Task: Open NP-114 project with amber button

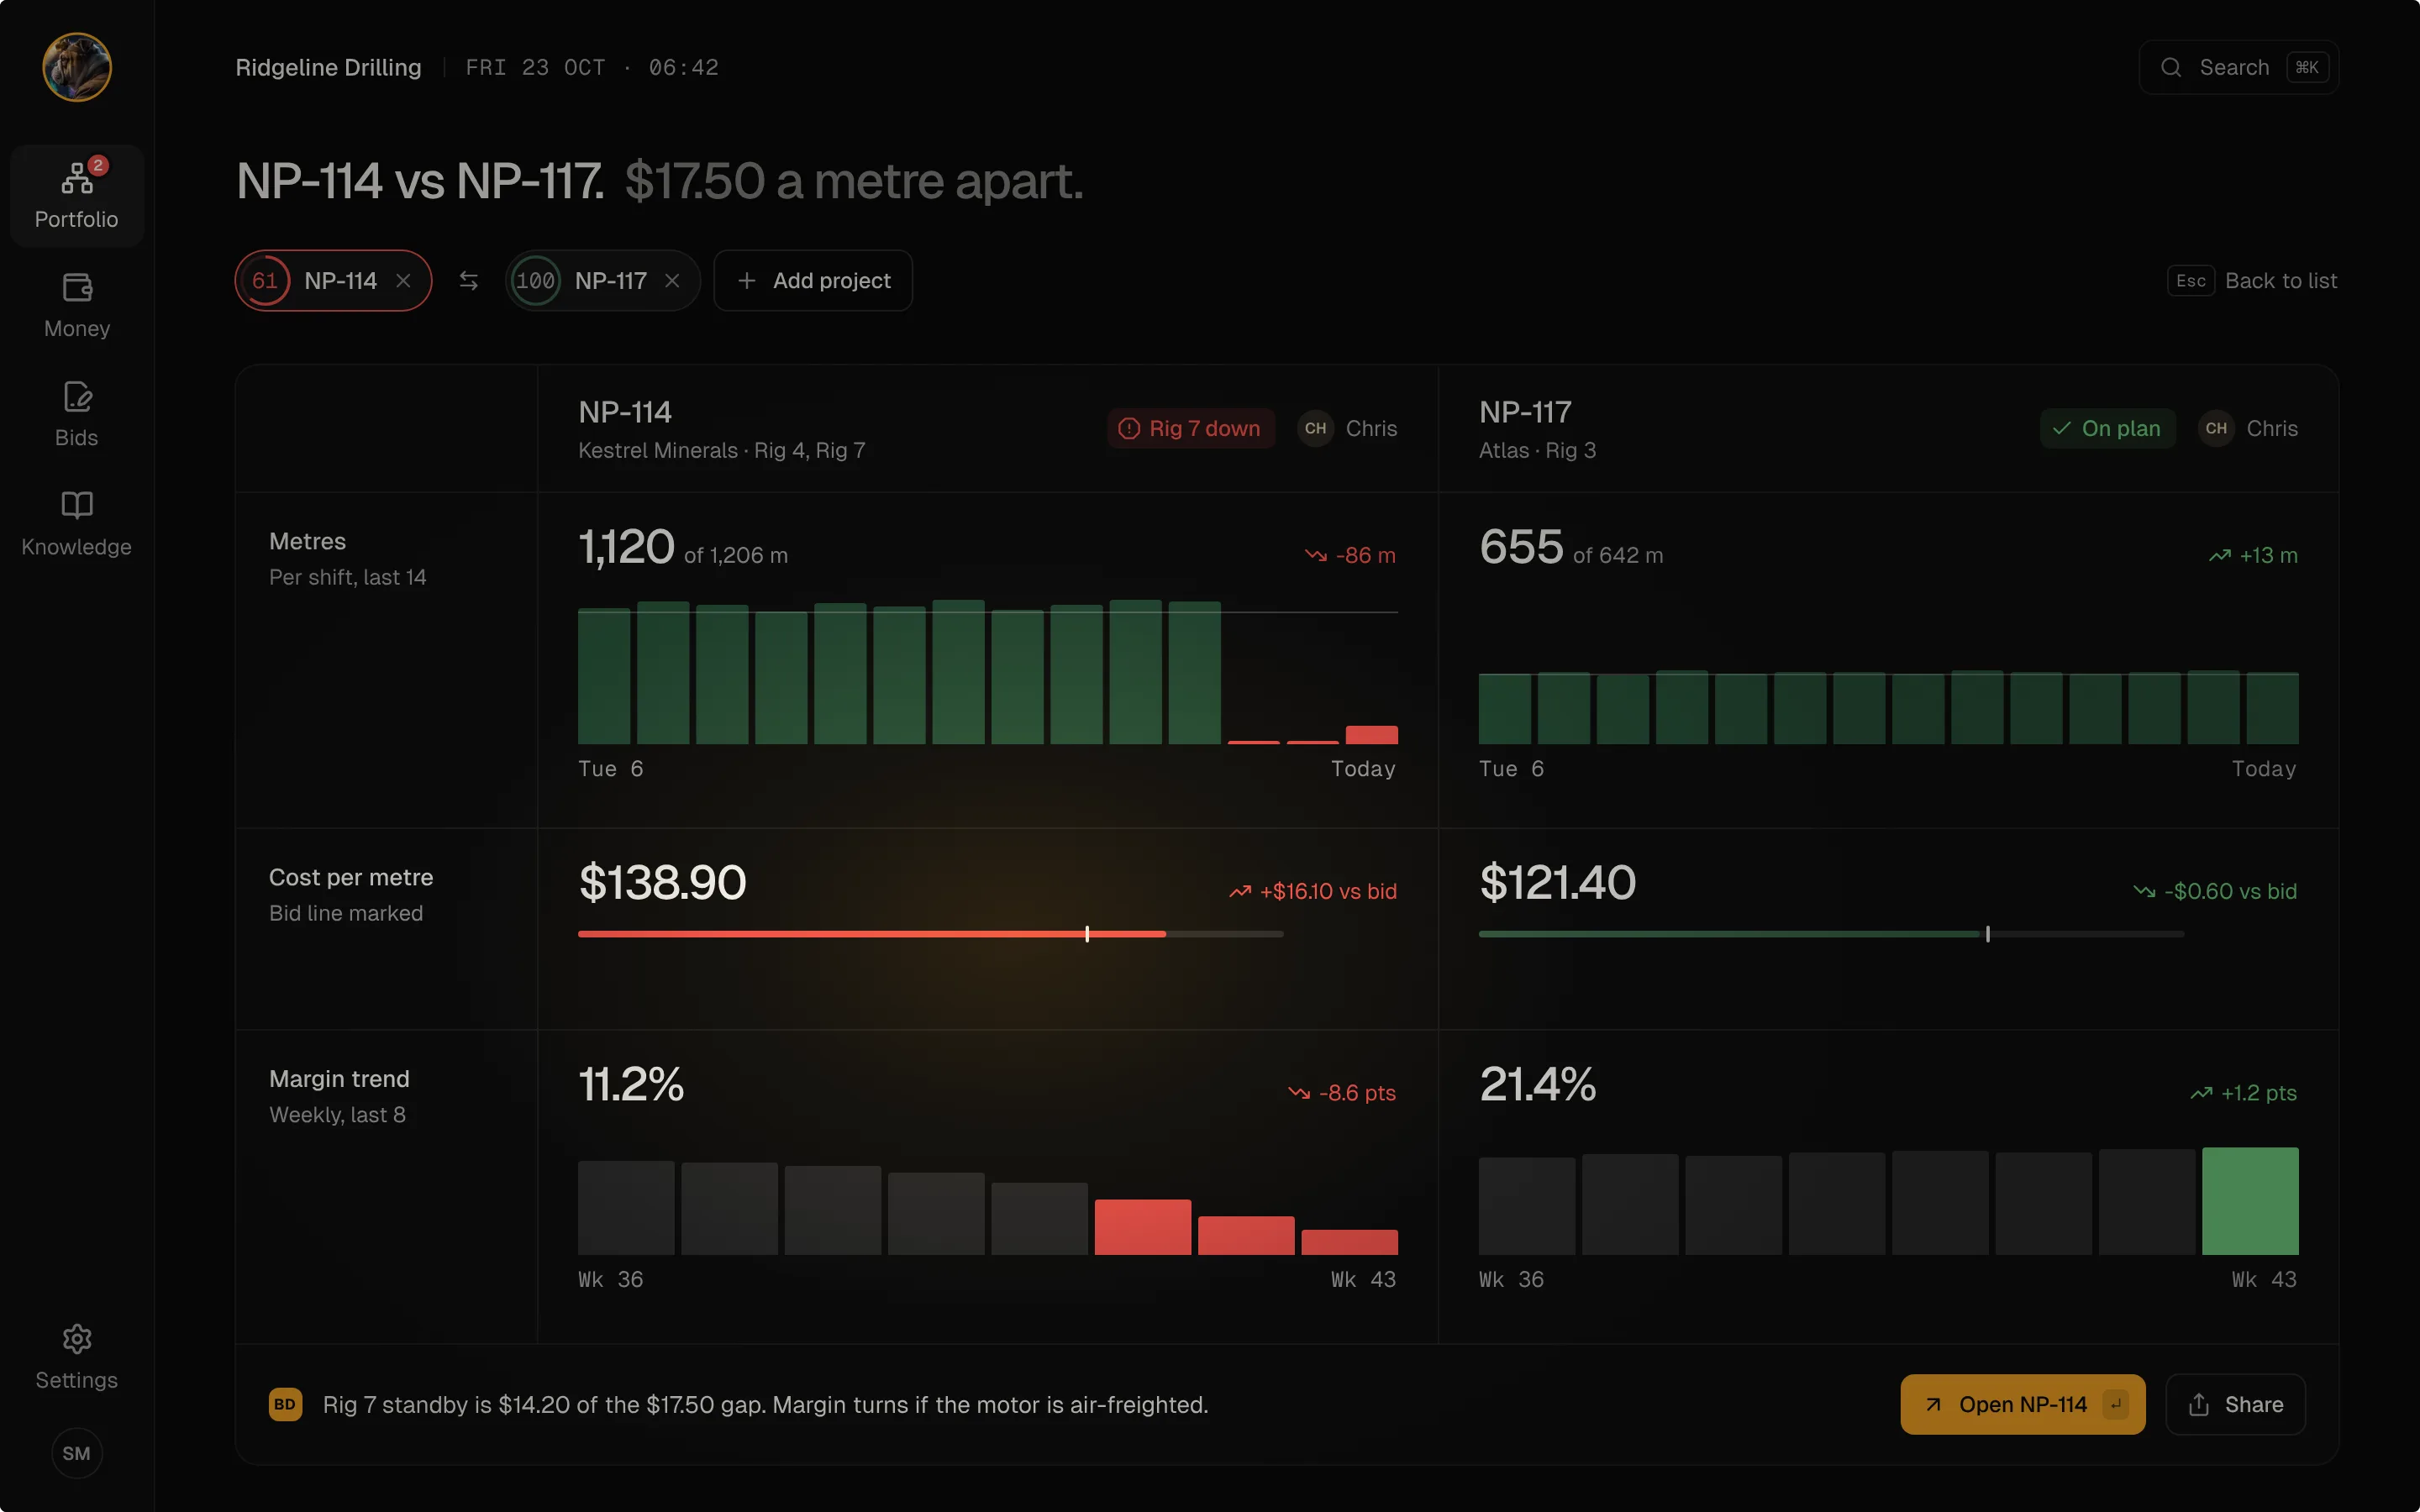Action: tap(2023, 1404)
